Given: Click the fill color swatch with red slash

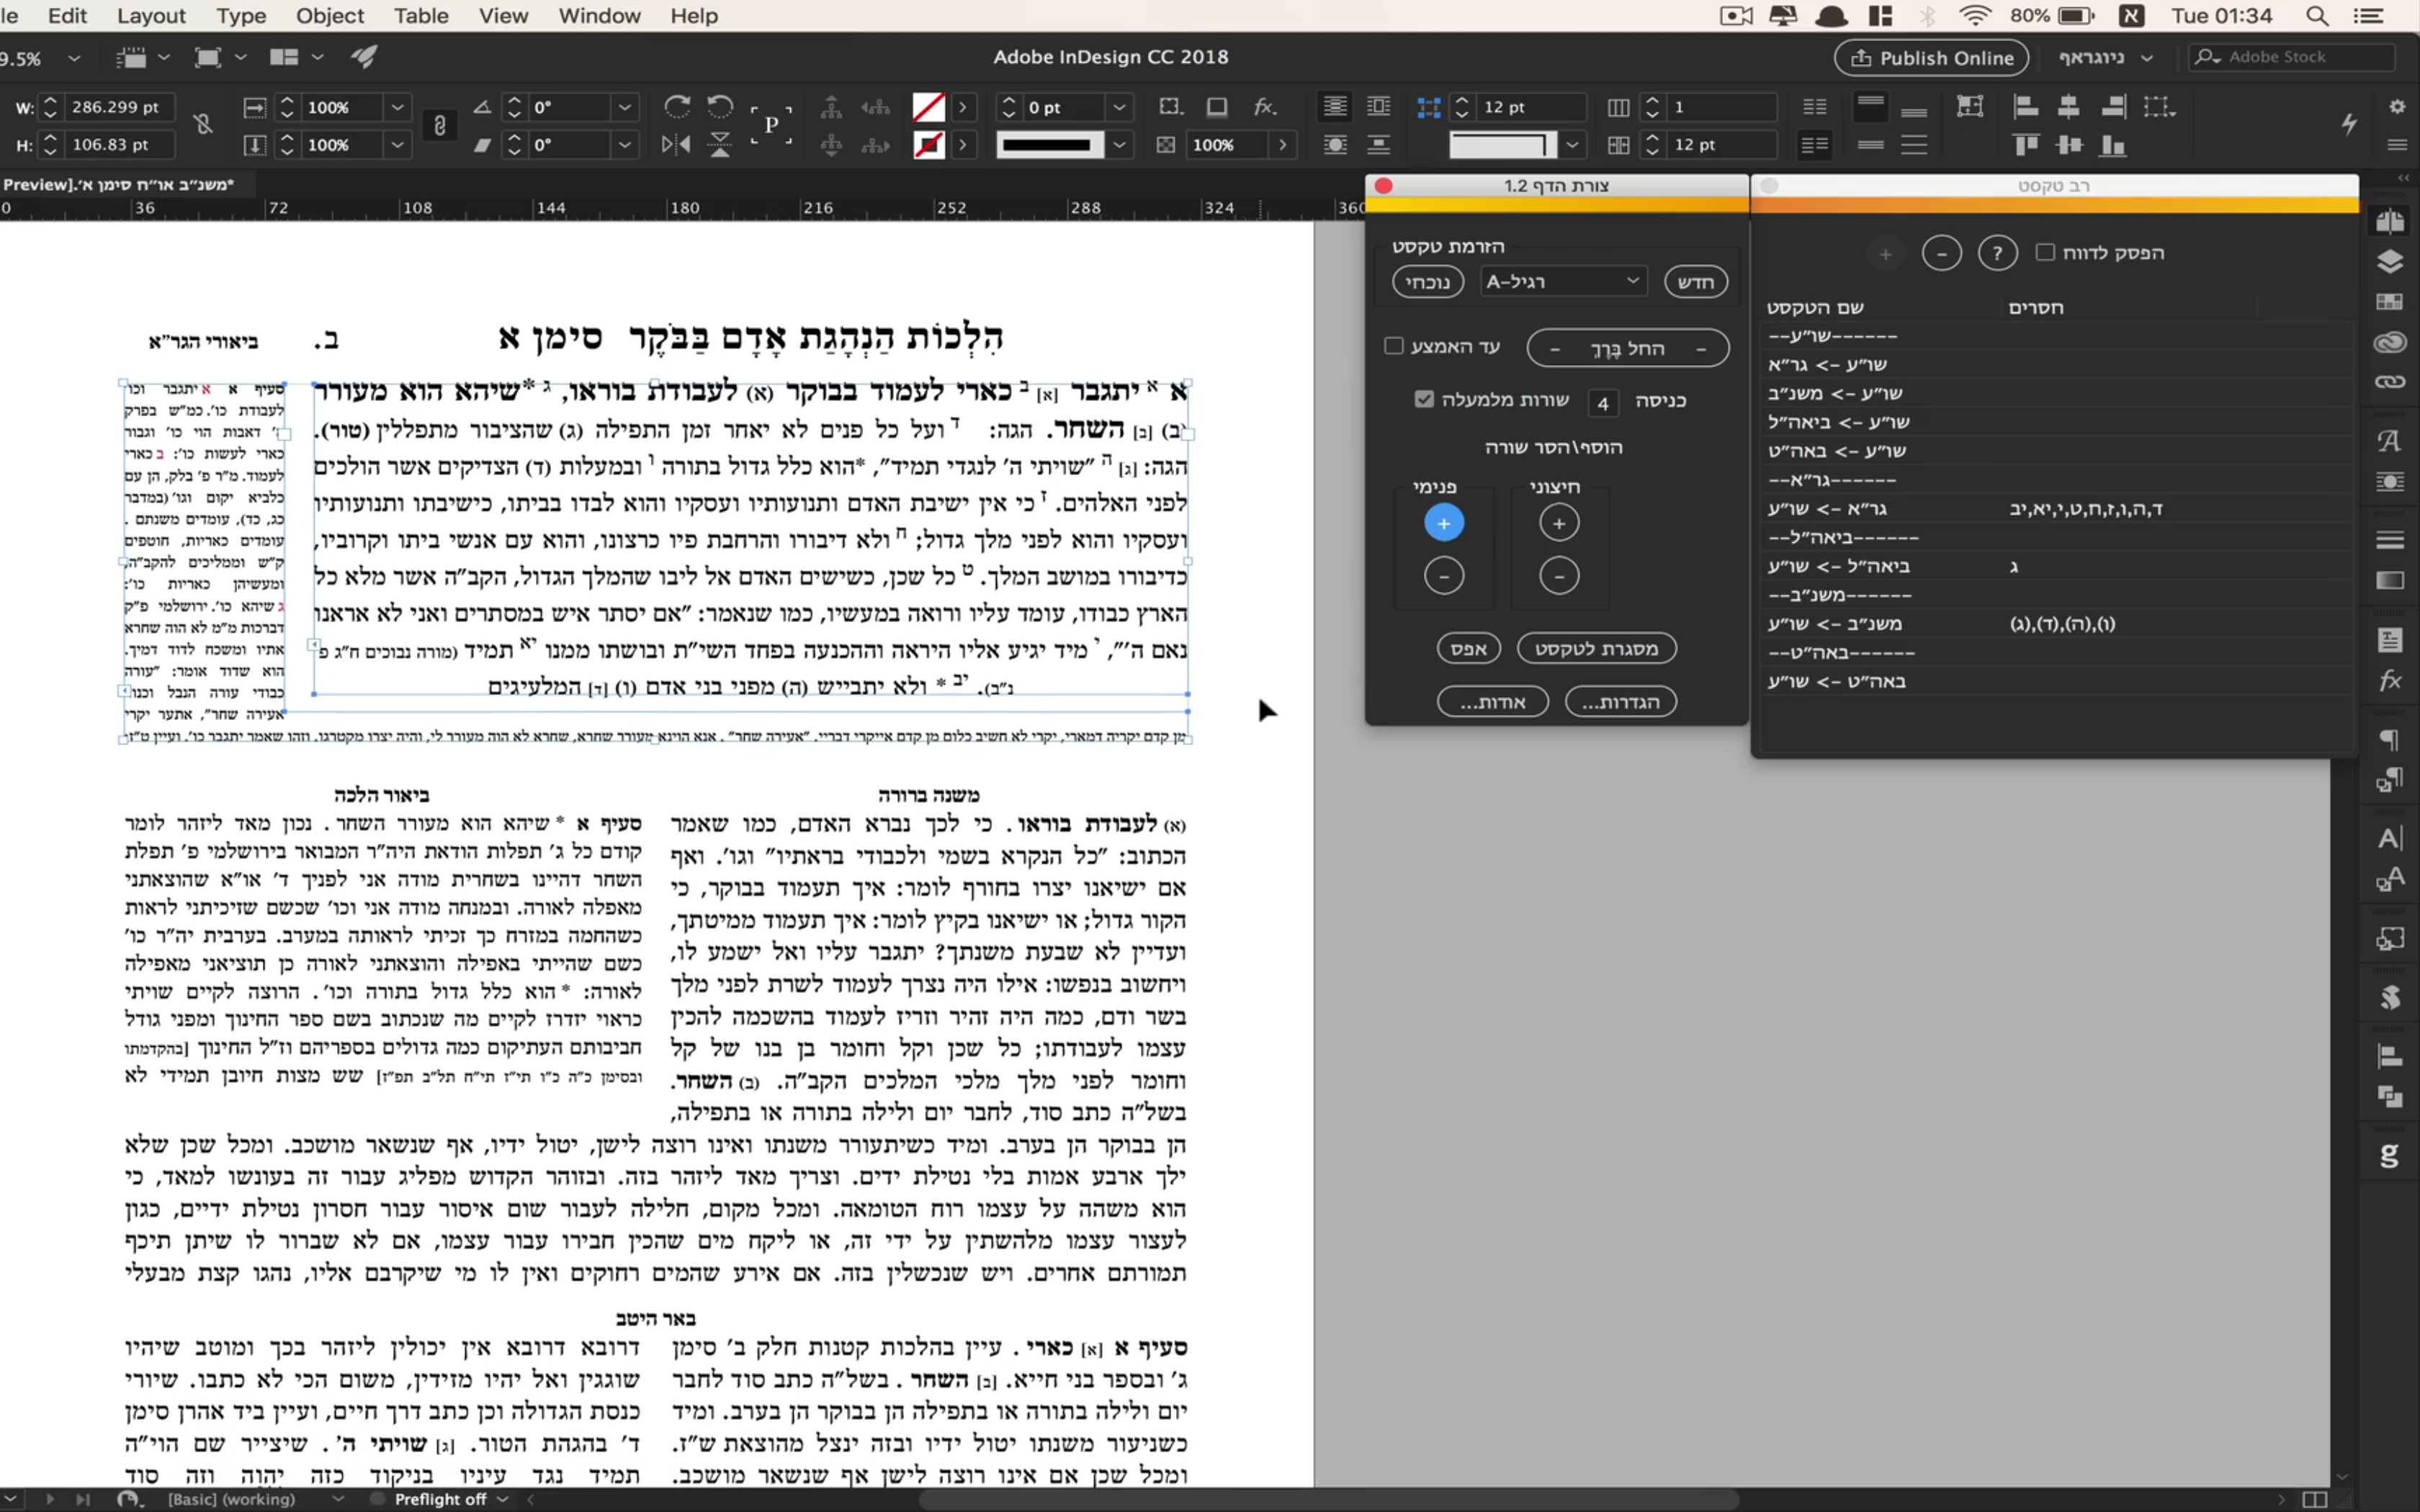Looking at the screenshot, I should pos(929,107).
